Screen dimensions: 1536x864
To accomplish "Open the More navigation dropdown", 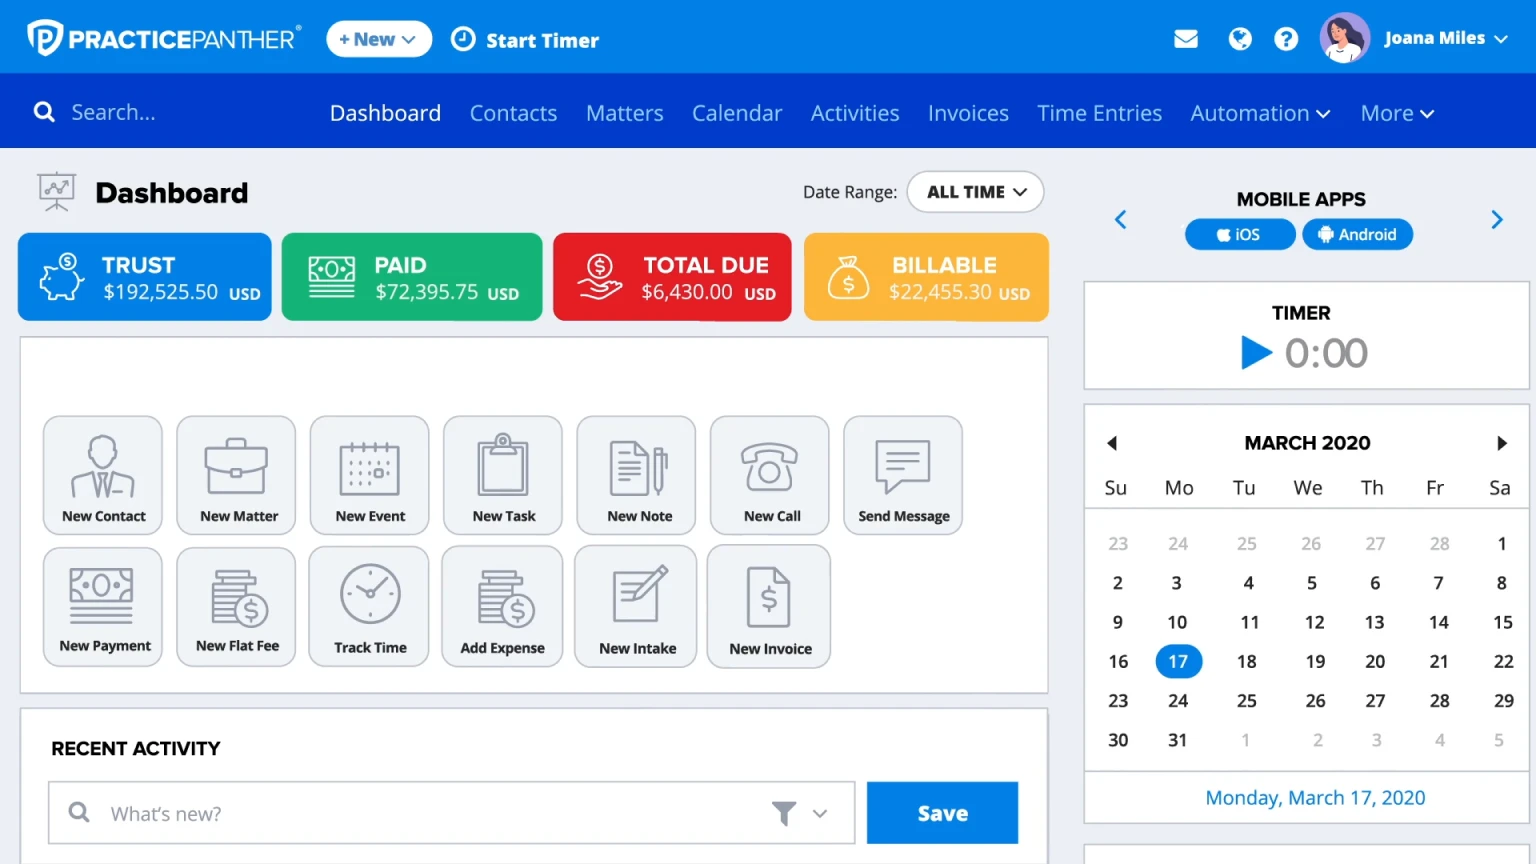I will [1396, 113].
